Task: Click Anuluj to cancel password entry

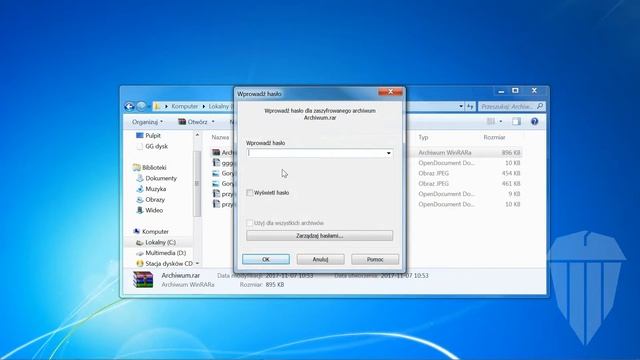Action: point(320,259)
